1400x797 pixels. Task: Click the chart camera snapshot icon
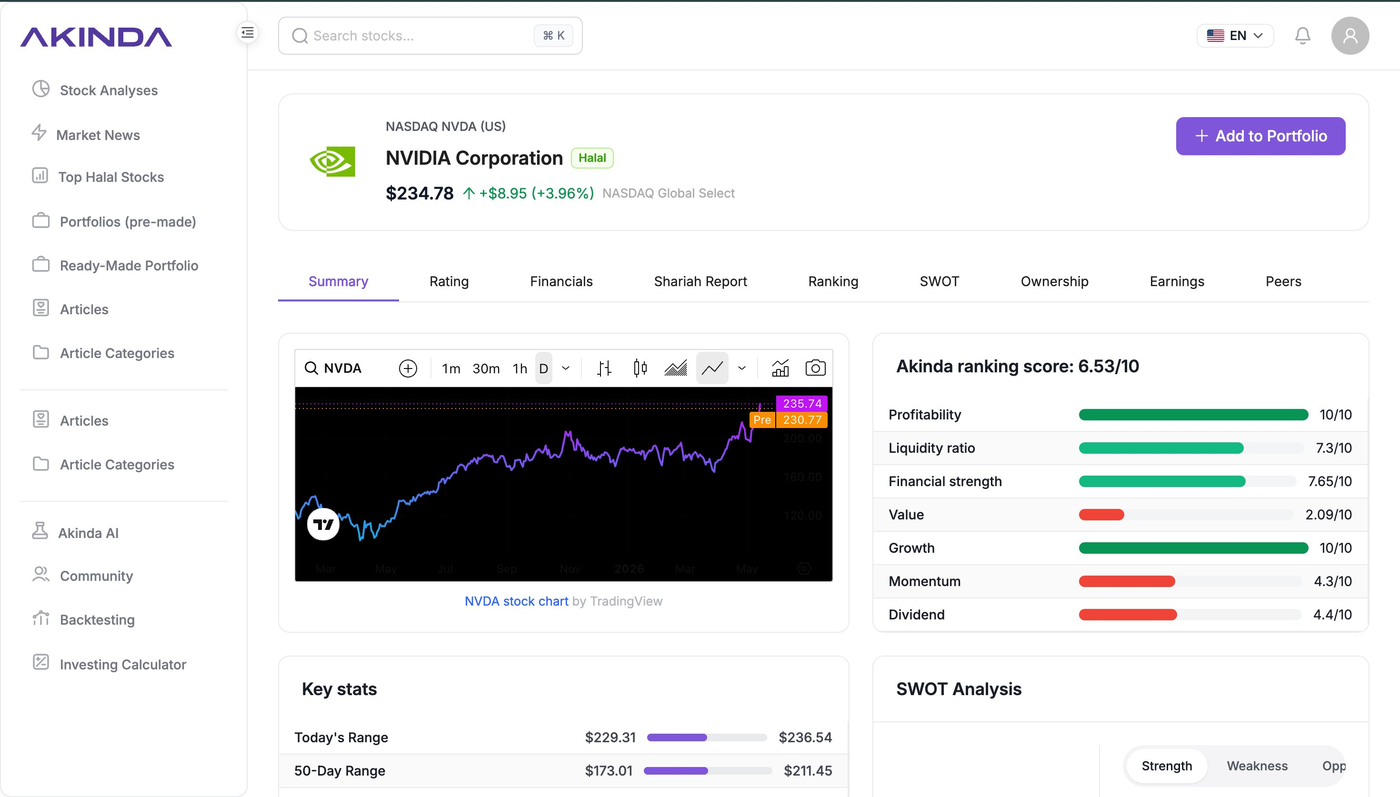click(x=816, y=368)
